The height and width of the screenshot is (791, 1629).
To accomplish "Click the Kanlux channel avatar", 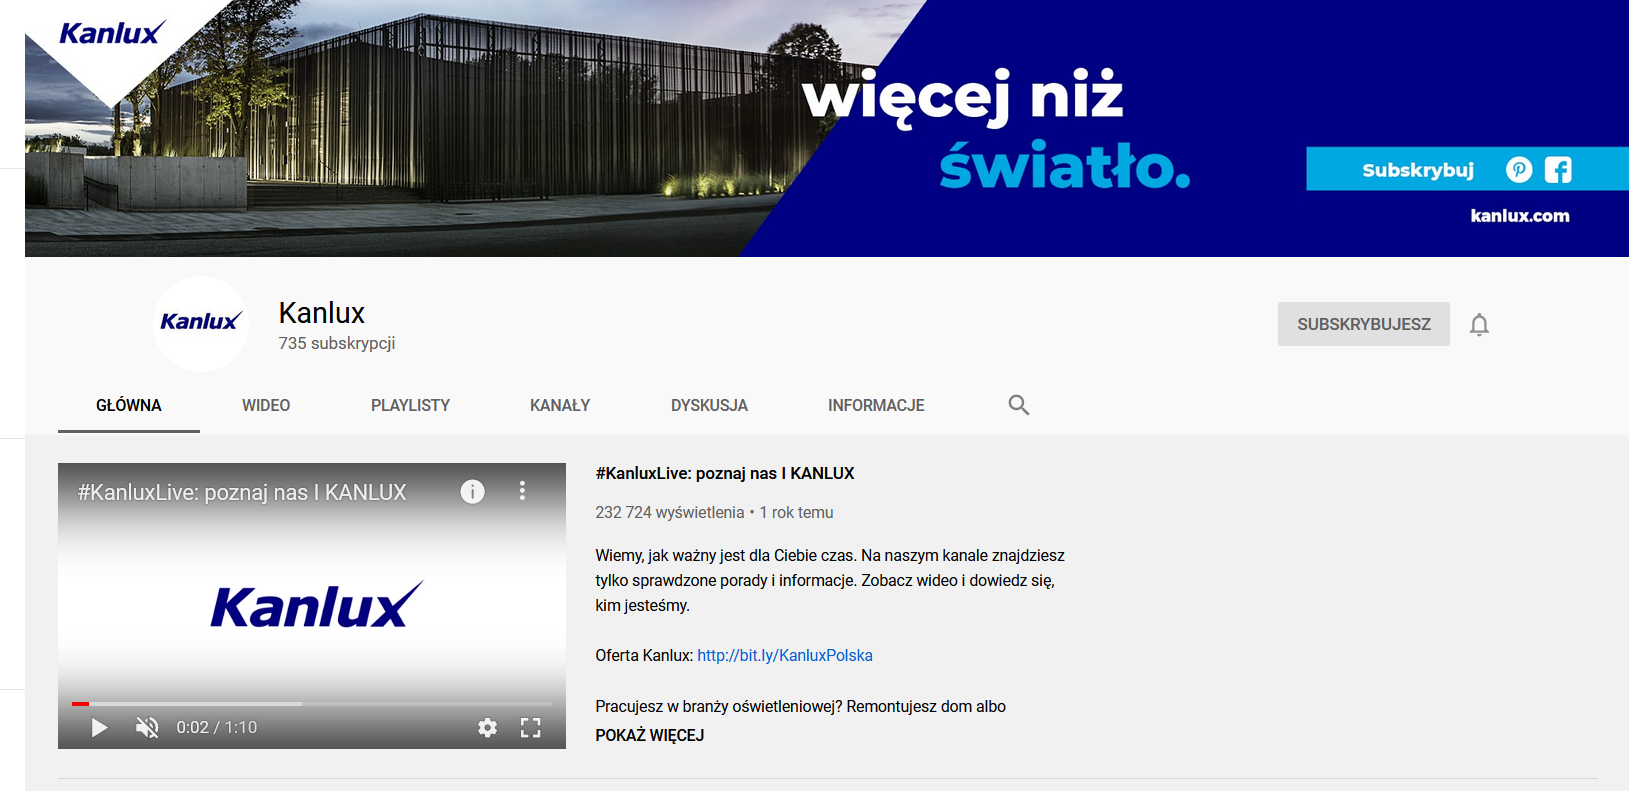I will (x=200, y=323).
